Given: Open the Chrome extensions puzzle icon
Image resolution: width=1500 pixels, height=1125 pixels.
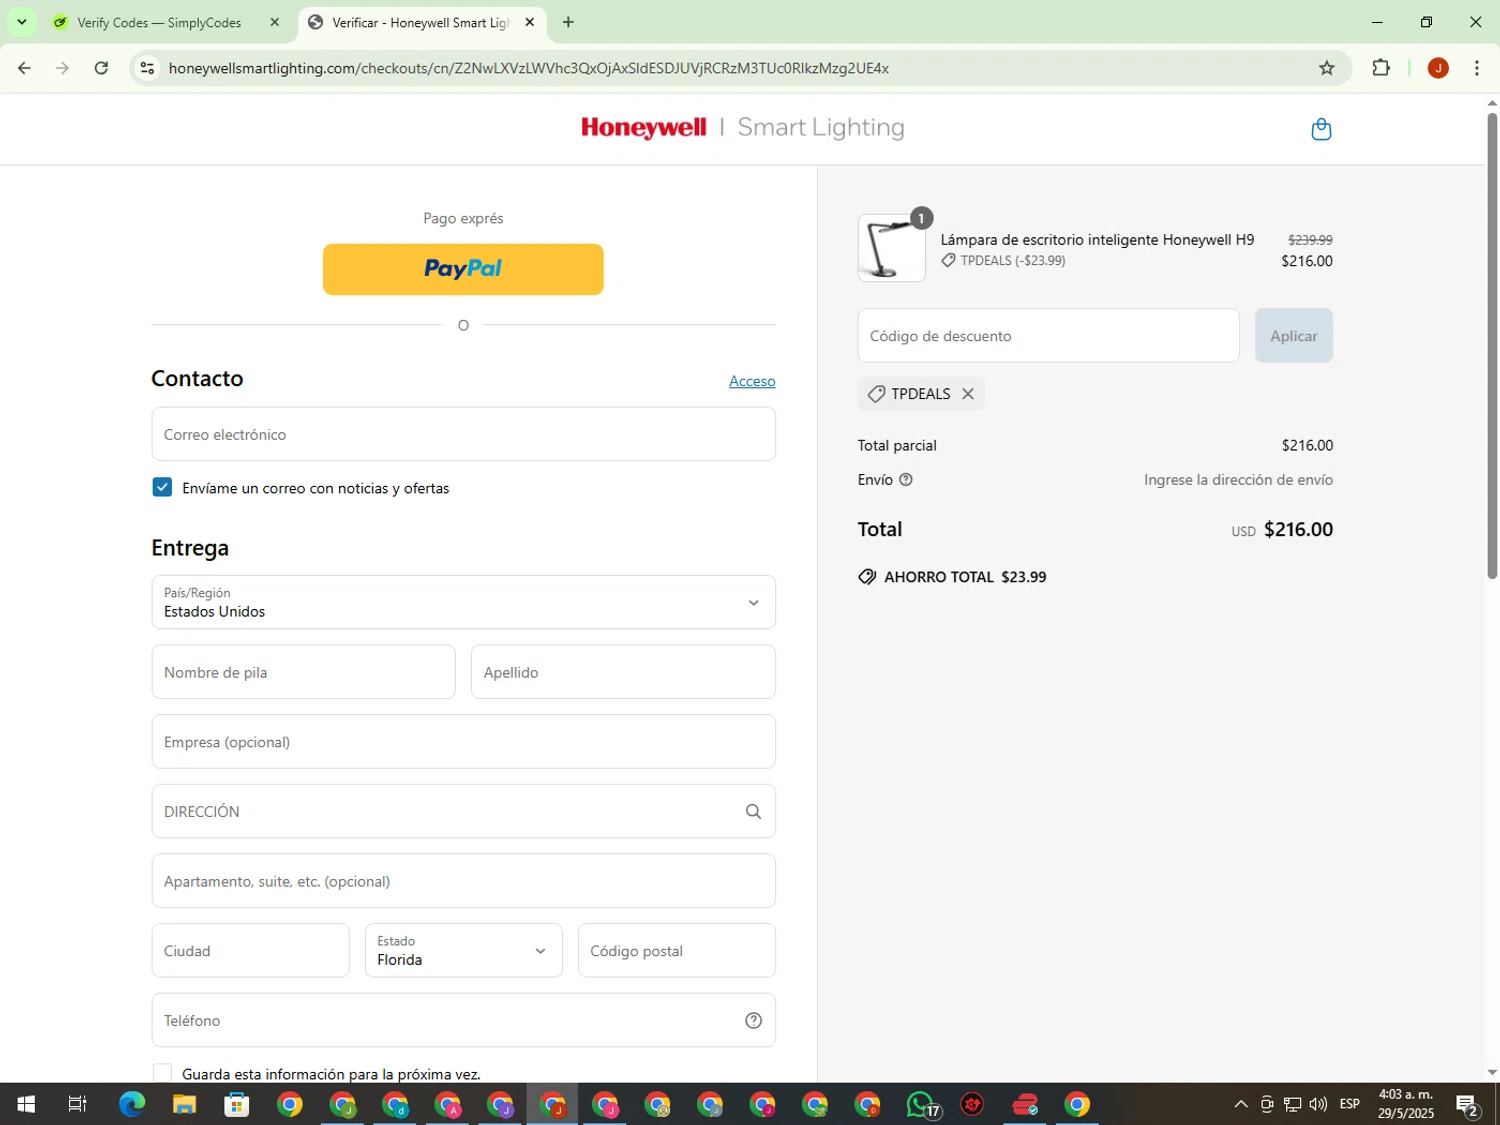Looking at the screenshot, I should click(x=1381, y=68).
